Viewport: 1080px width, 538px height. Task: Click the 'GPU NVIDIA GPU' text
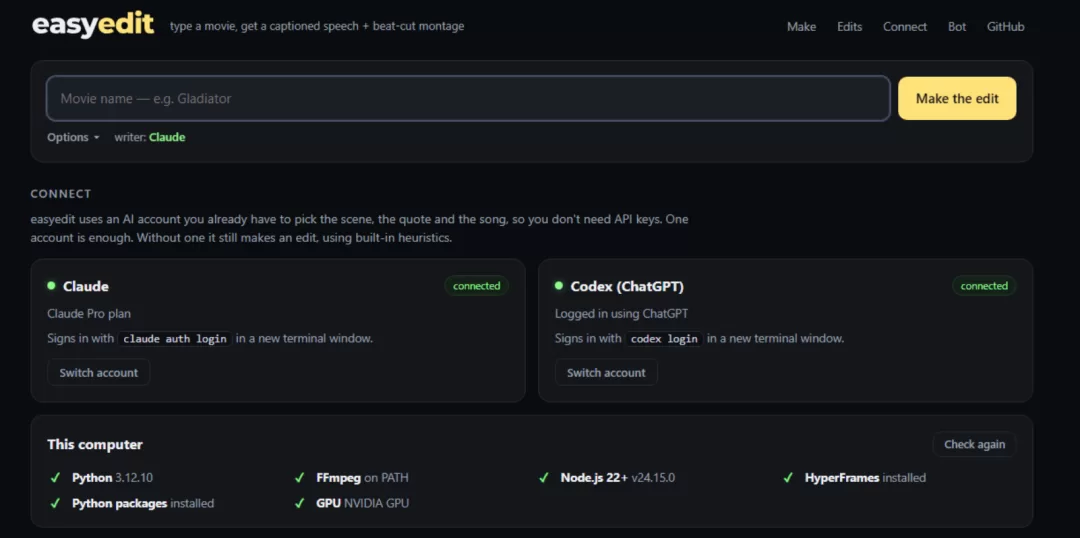362,504
